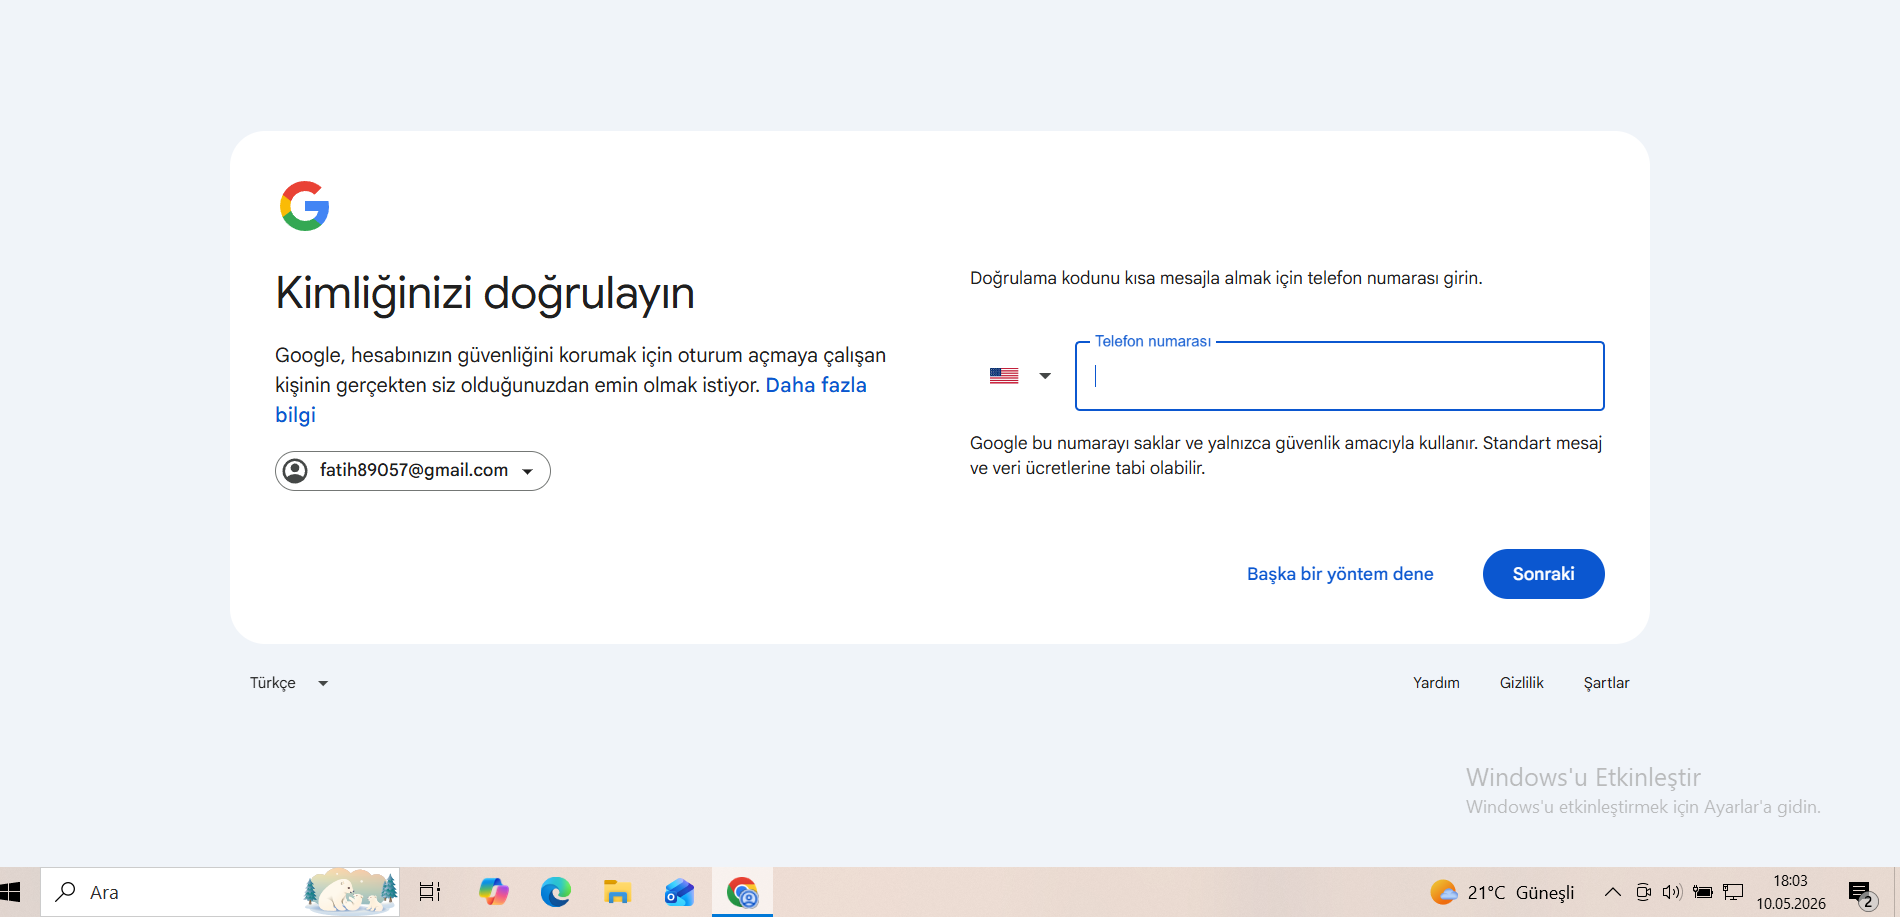The image size is (1900, 917).
Task: Show hidden system tray icons
Action: (1612, 892)
